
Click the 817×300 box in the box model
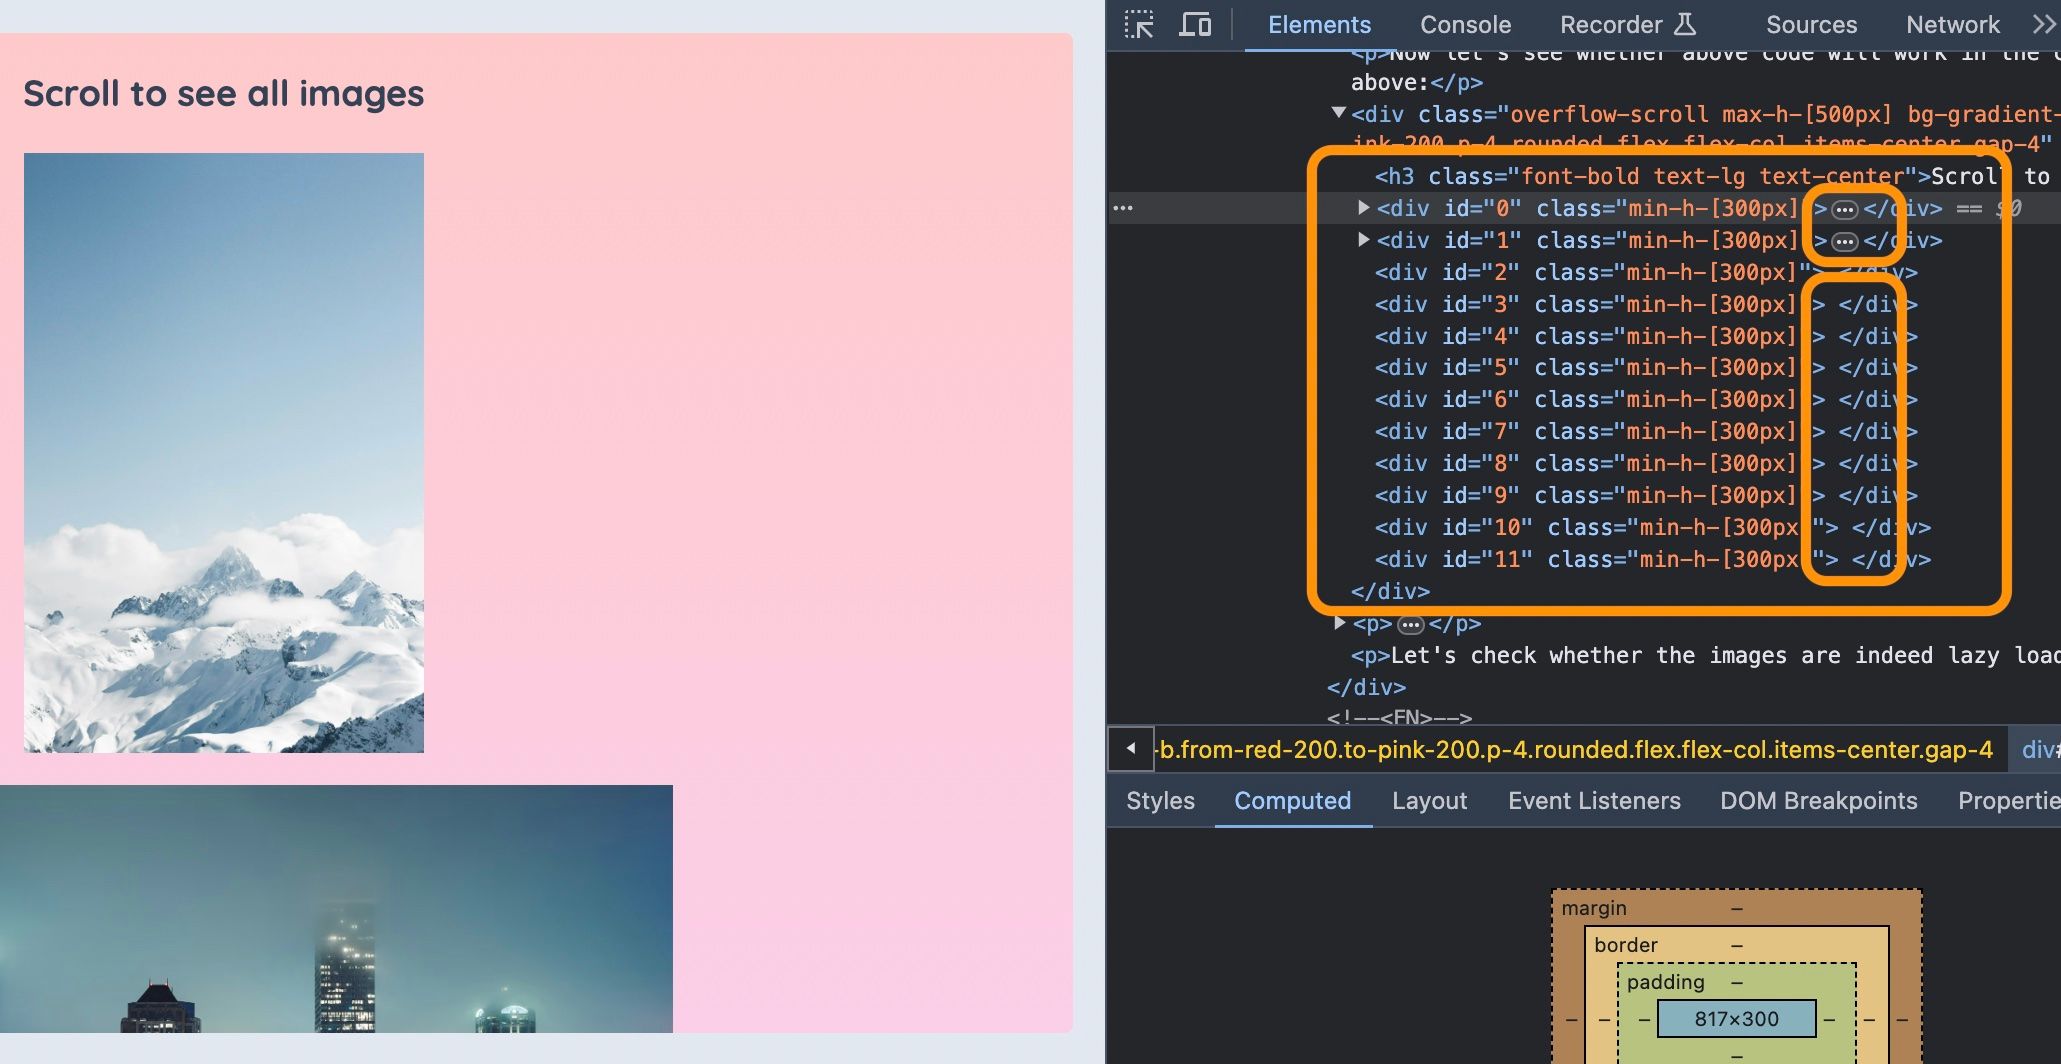click(1735, 1019)
